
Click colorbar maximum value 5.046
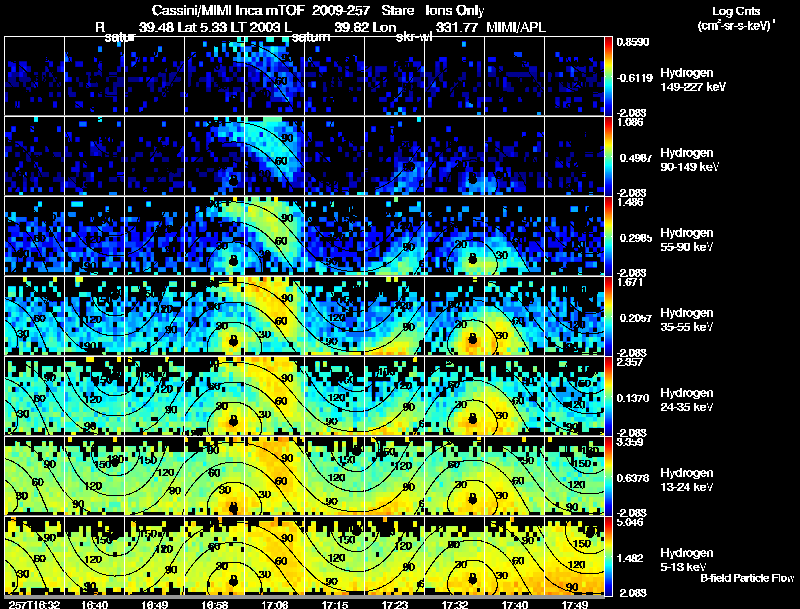click(x=631, y=522)
